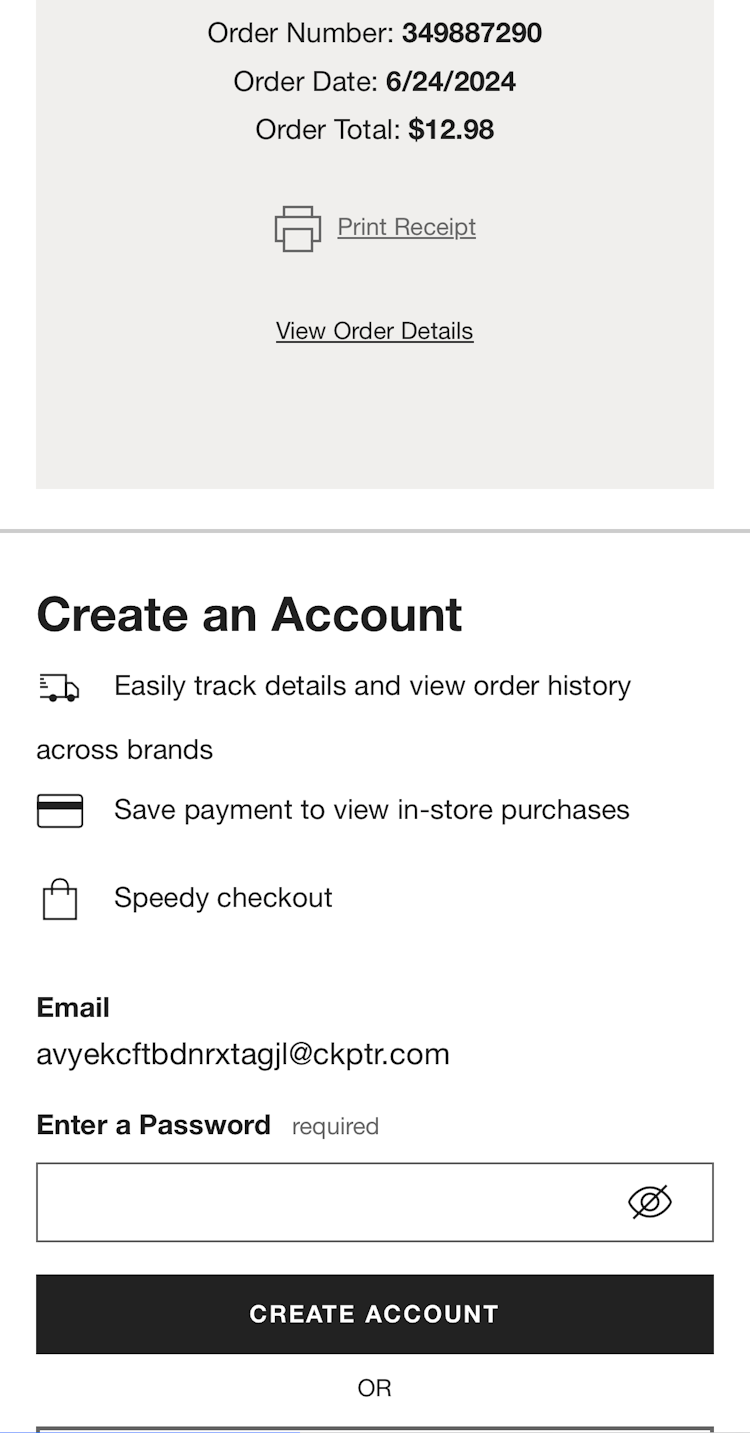This screenshot has width=750, height=1433.
Task: Click the shopping bag icon
Action: [x=60, y=899]
